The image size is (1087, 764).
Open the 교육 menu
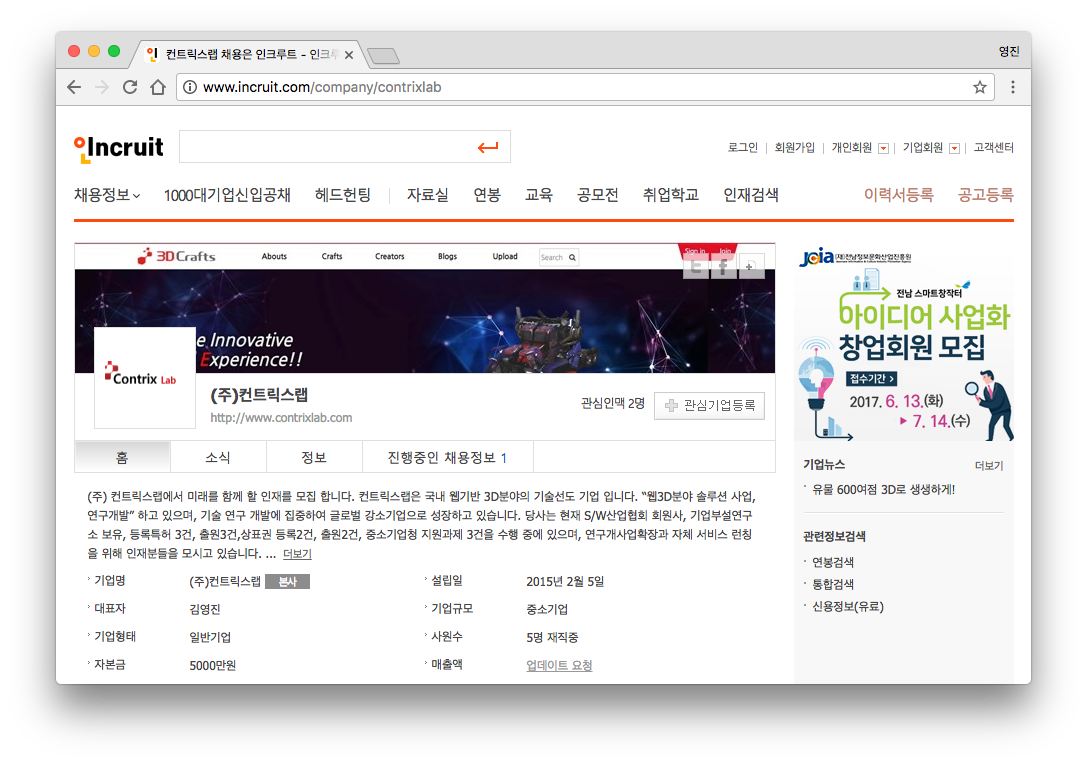point(539,195)
